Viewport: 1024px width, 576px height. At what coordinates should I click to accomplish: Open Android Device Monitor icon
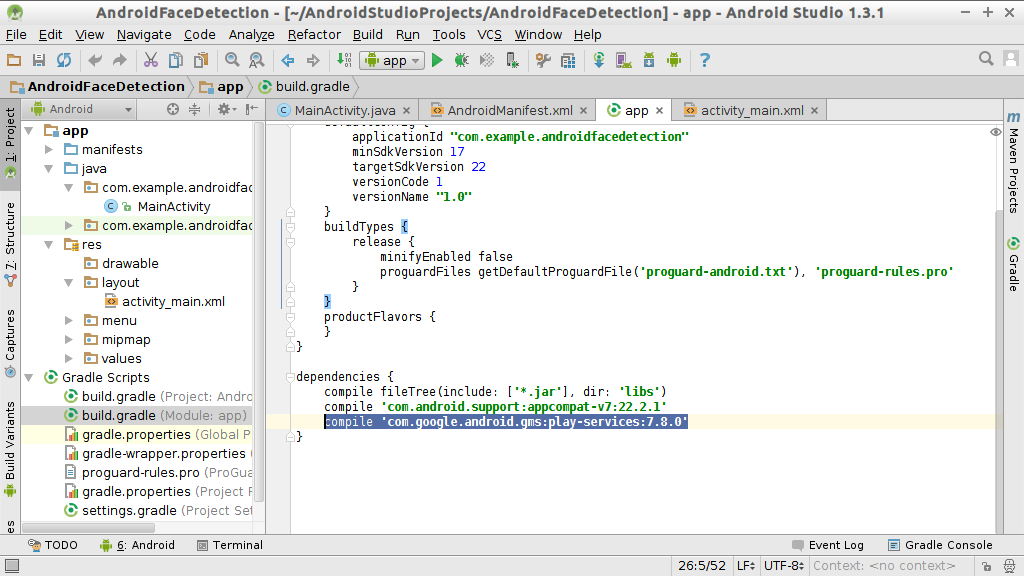pos(674,61)
